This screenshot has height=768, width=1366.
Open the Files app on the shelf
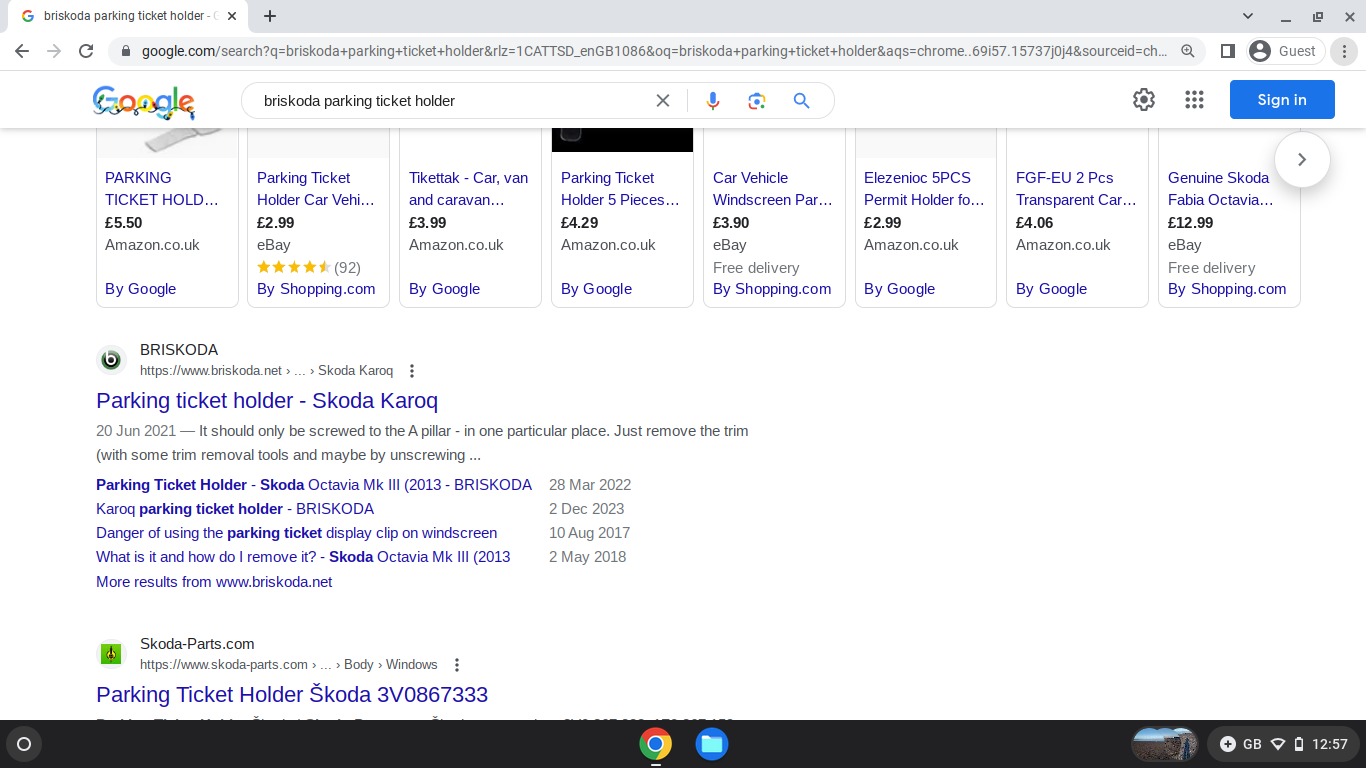711,744
